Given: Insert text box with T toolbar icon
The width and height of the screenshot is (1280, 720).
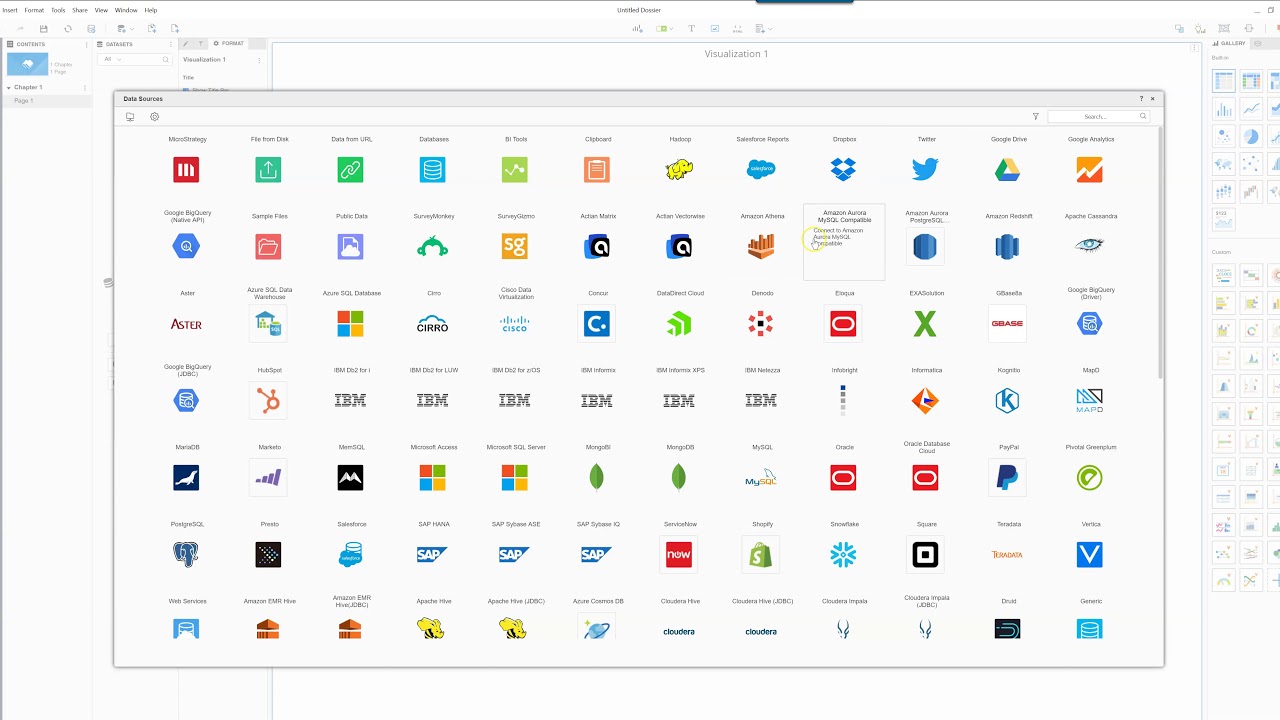Looking at the screenshot, I should [691, 29].
